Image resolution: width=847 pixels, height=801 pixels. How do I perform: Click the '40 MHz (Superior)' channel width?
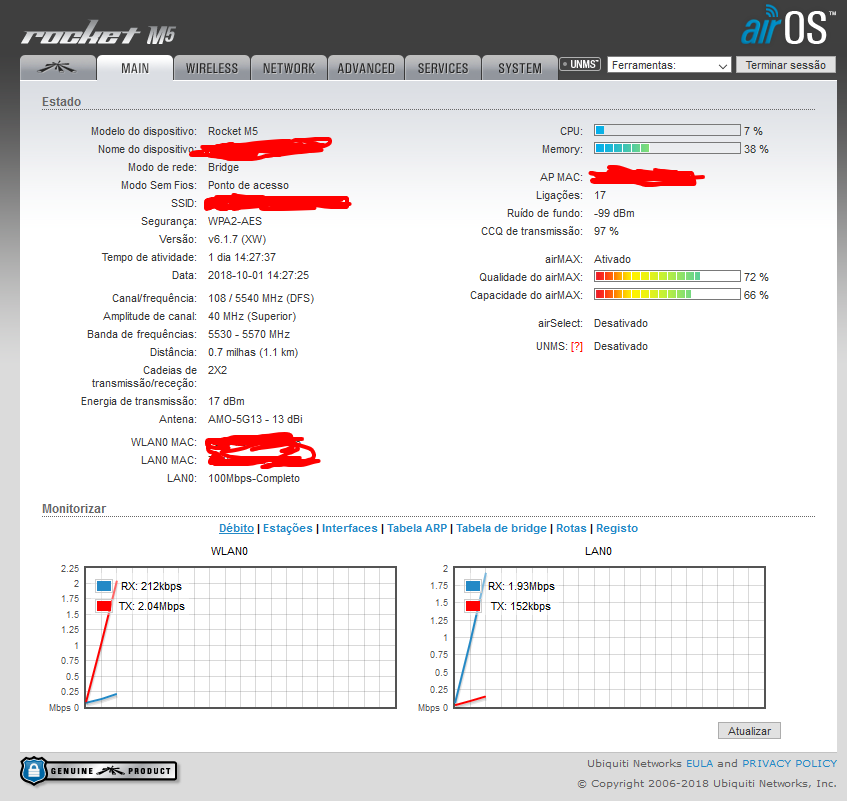pyautogui.click(x=252, y=316)
